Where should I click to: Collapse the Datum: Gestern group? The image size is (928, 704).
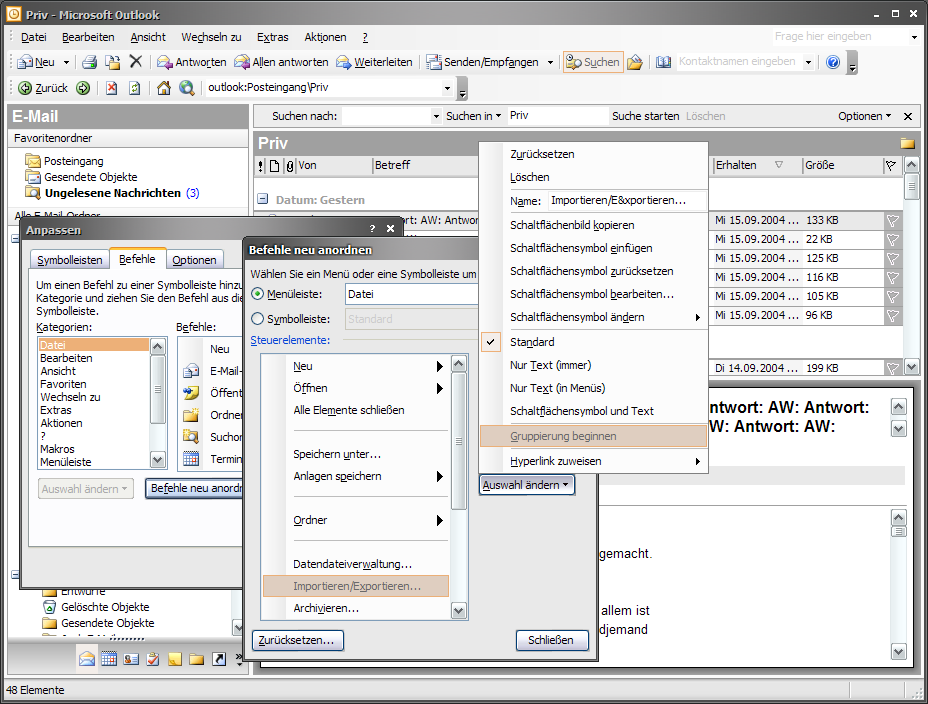tap(263, 199)
